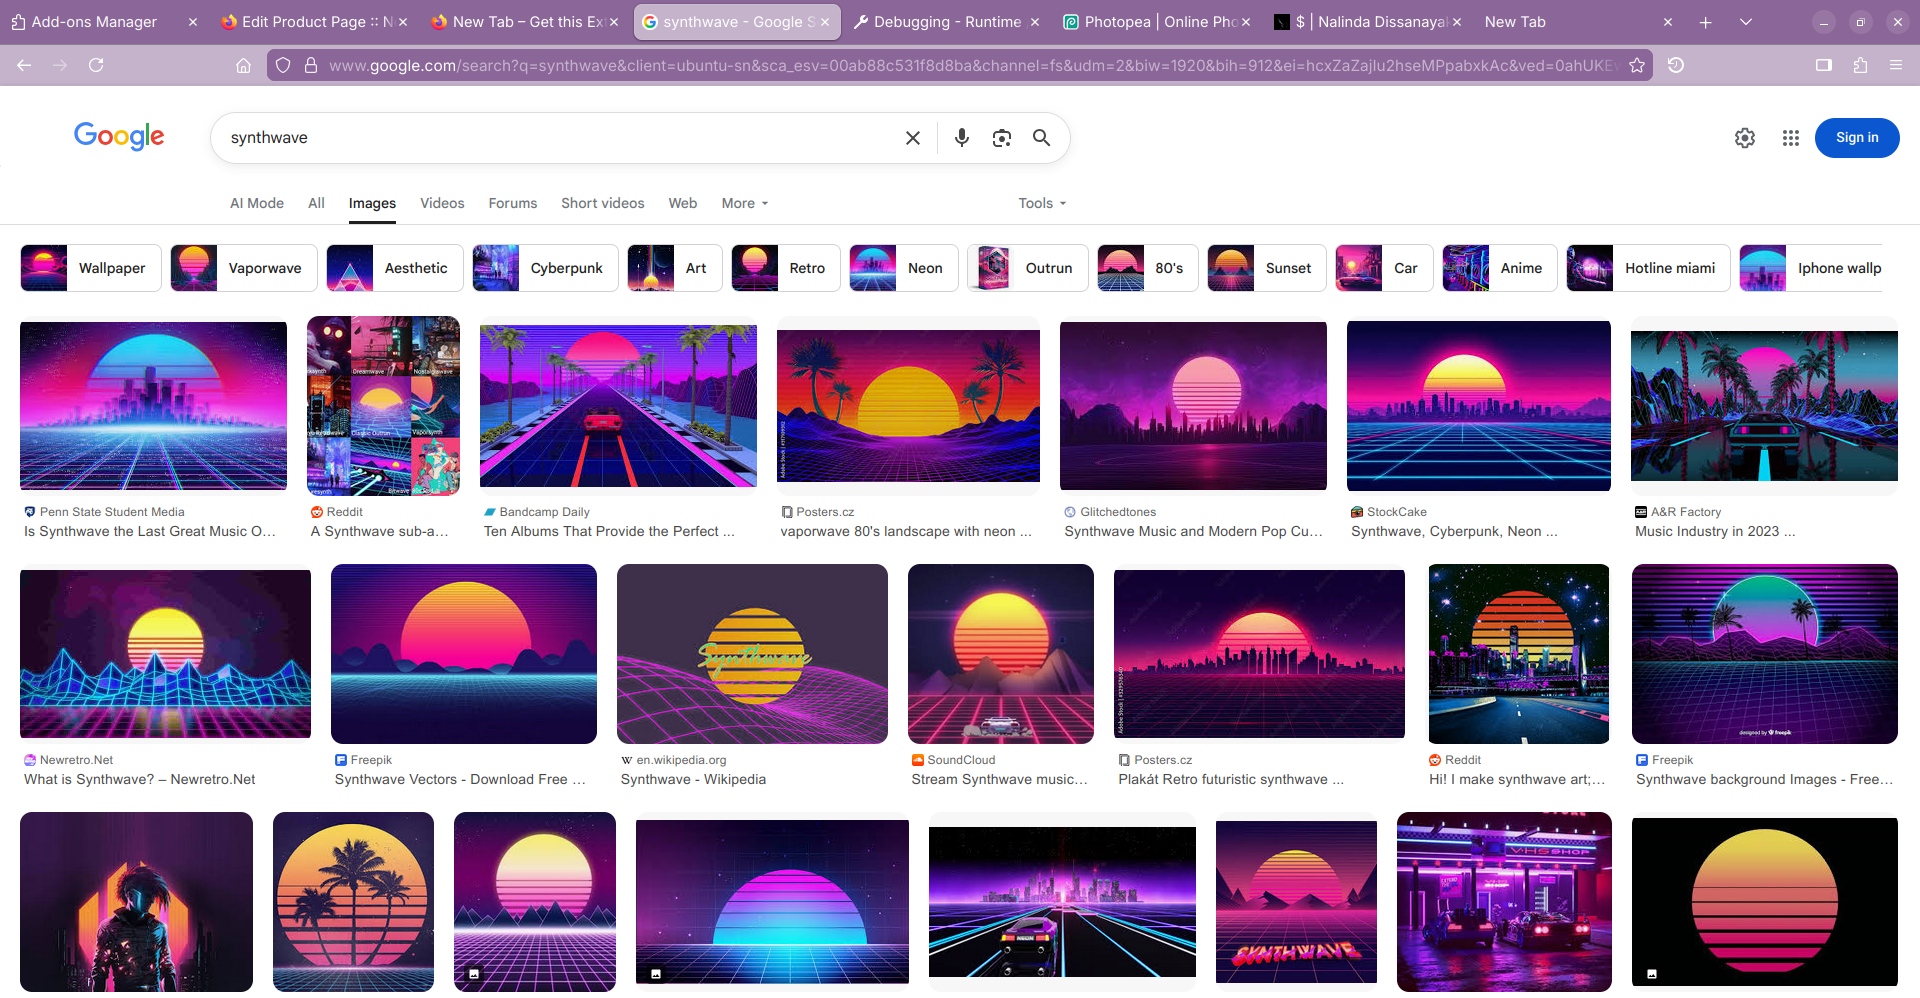Viewport: 1920px width, 998px height.
Task: Filter images by Retro chip
Action: [786, 268]
